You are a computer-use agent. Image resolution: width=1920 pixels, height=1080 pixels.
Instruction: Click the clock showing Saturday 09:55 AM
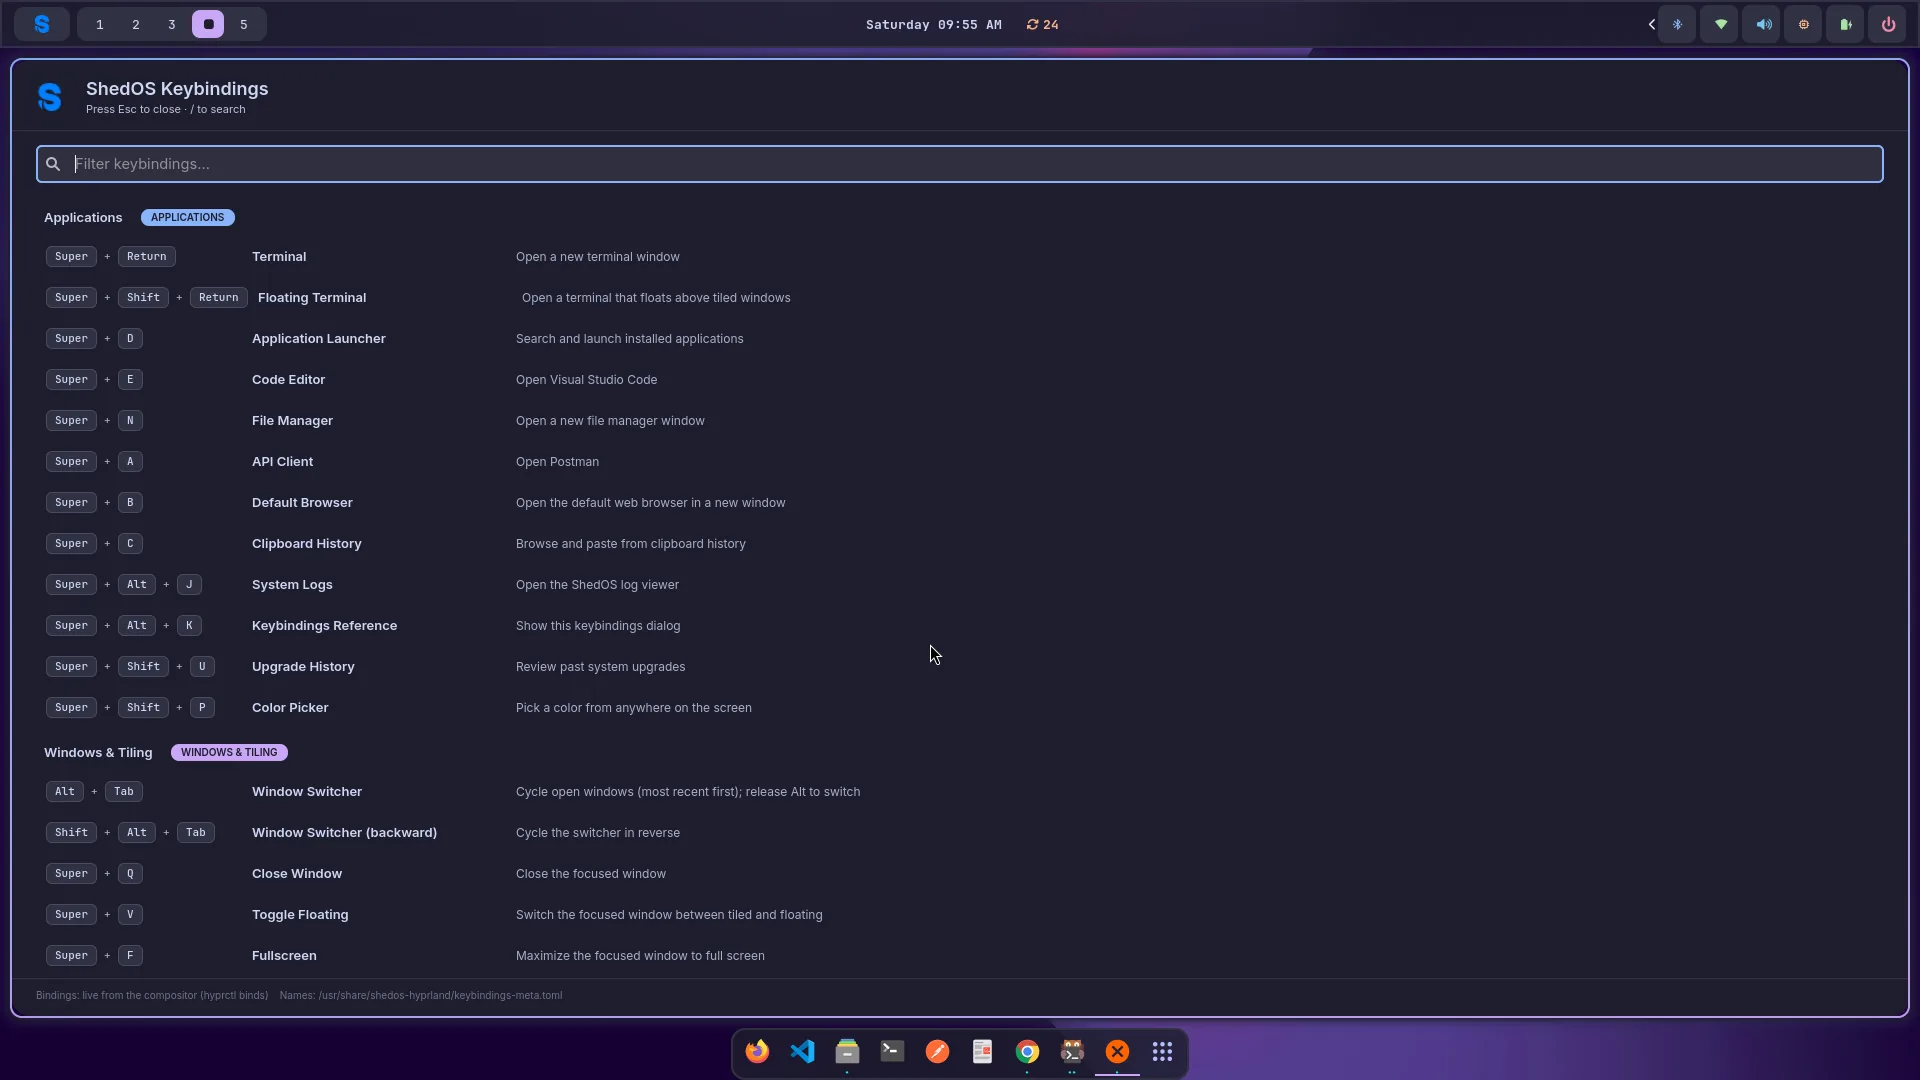click(x=933, y=24)
